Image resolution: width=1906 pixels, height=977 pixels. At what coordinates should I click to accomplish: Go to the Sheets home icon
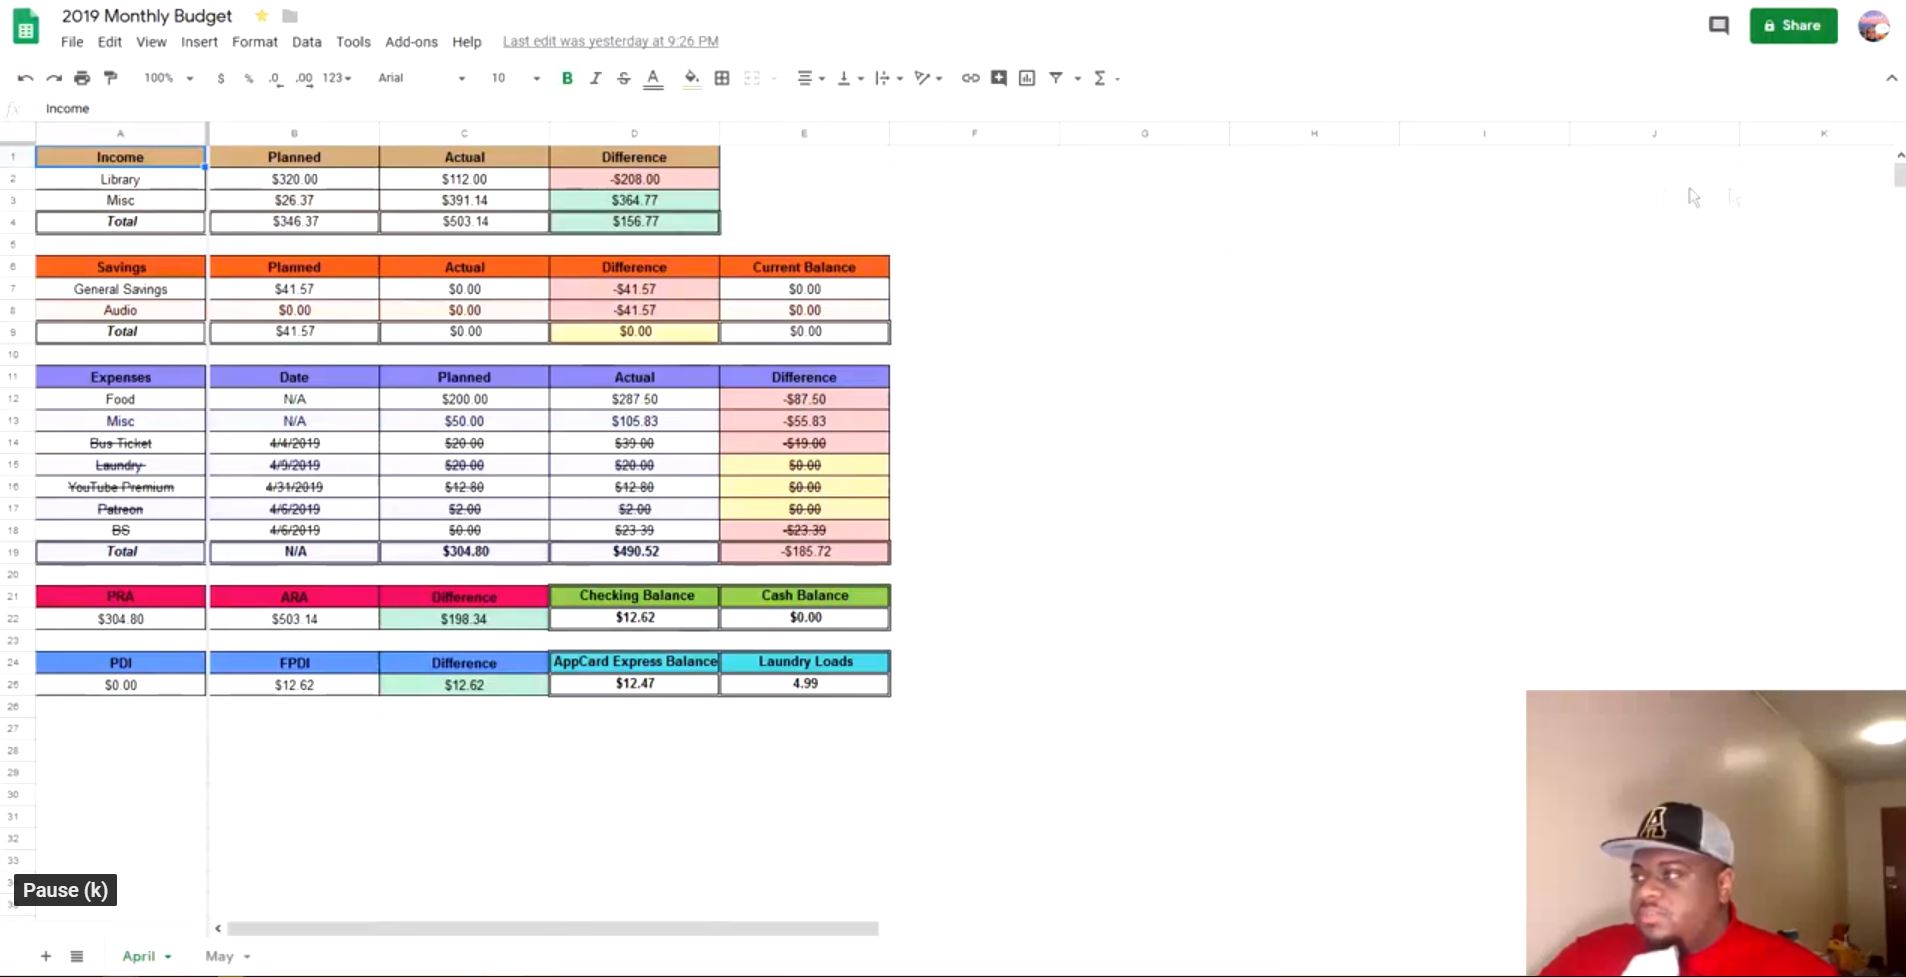(26, 27)
